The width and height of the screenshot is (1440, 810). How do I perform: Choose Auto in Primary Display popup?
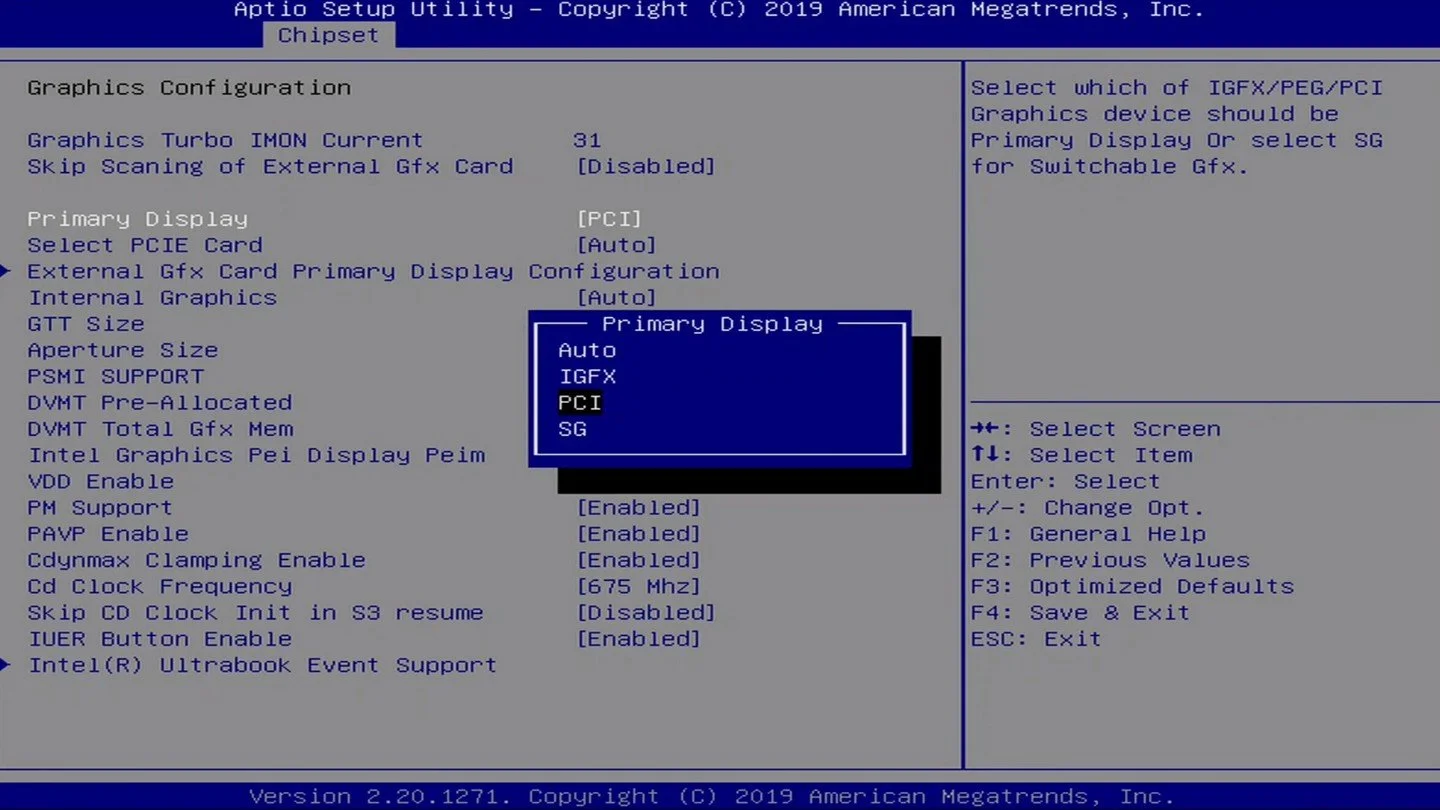click(x=587, y=350)
